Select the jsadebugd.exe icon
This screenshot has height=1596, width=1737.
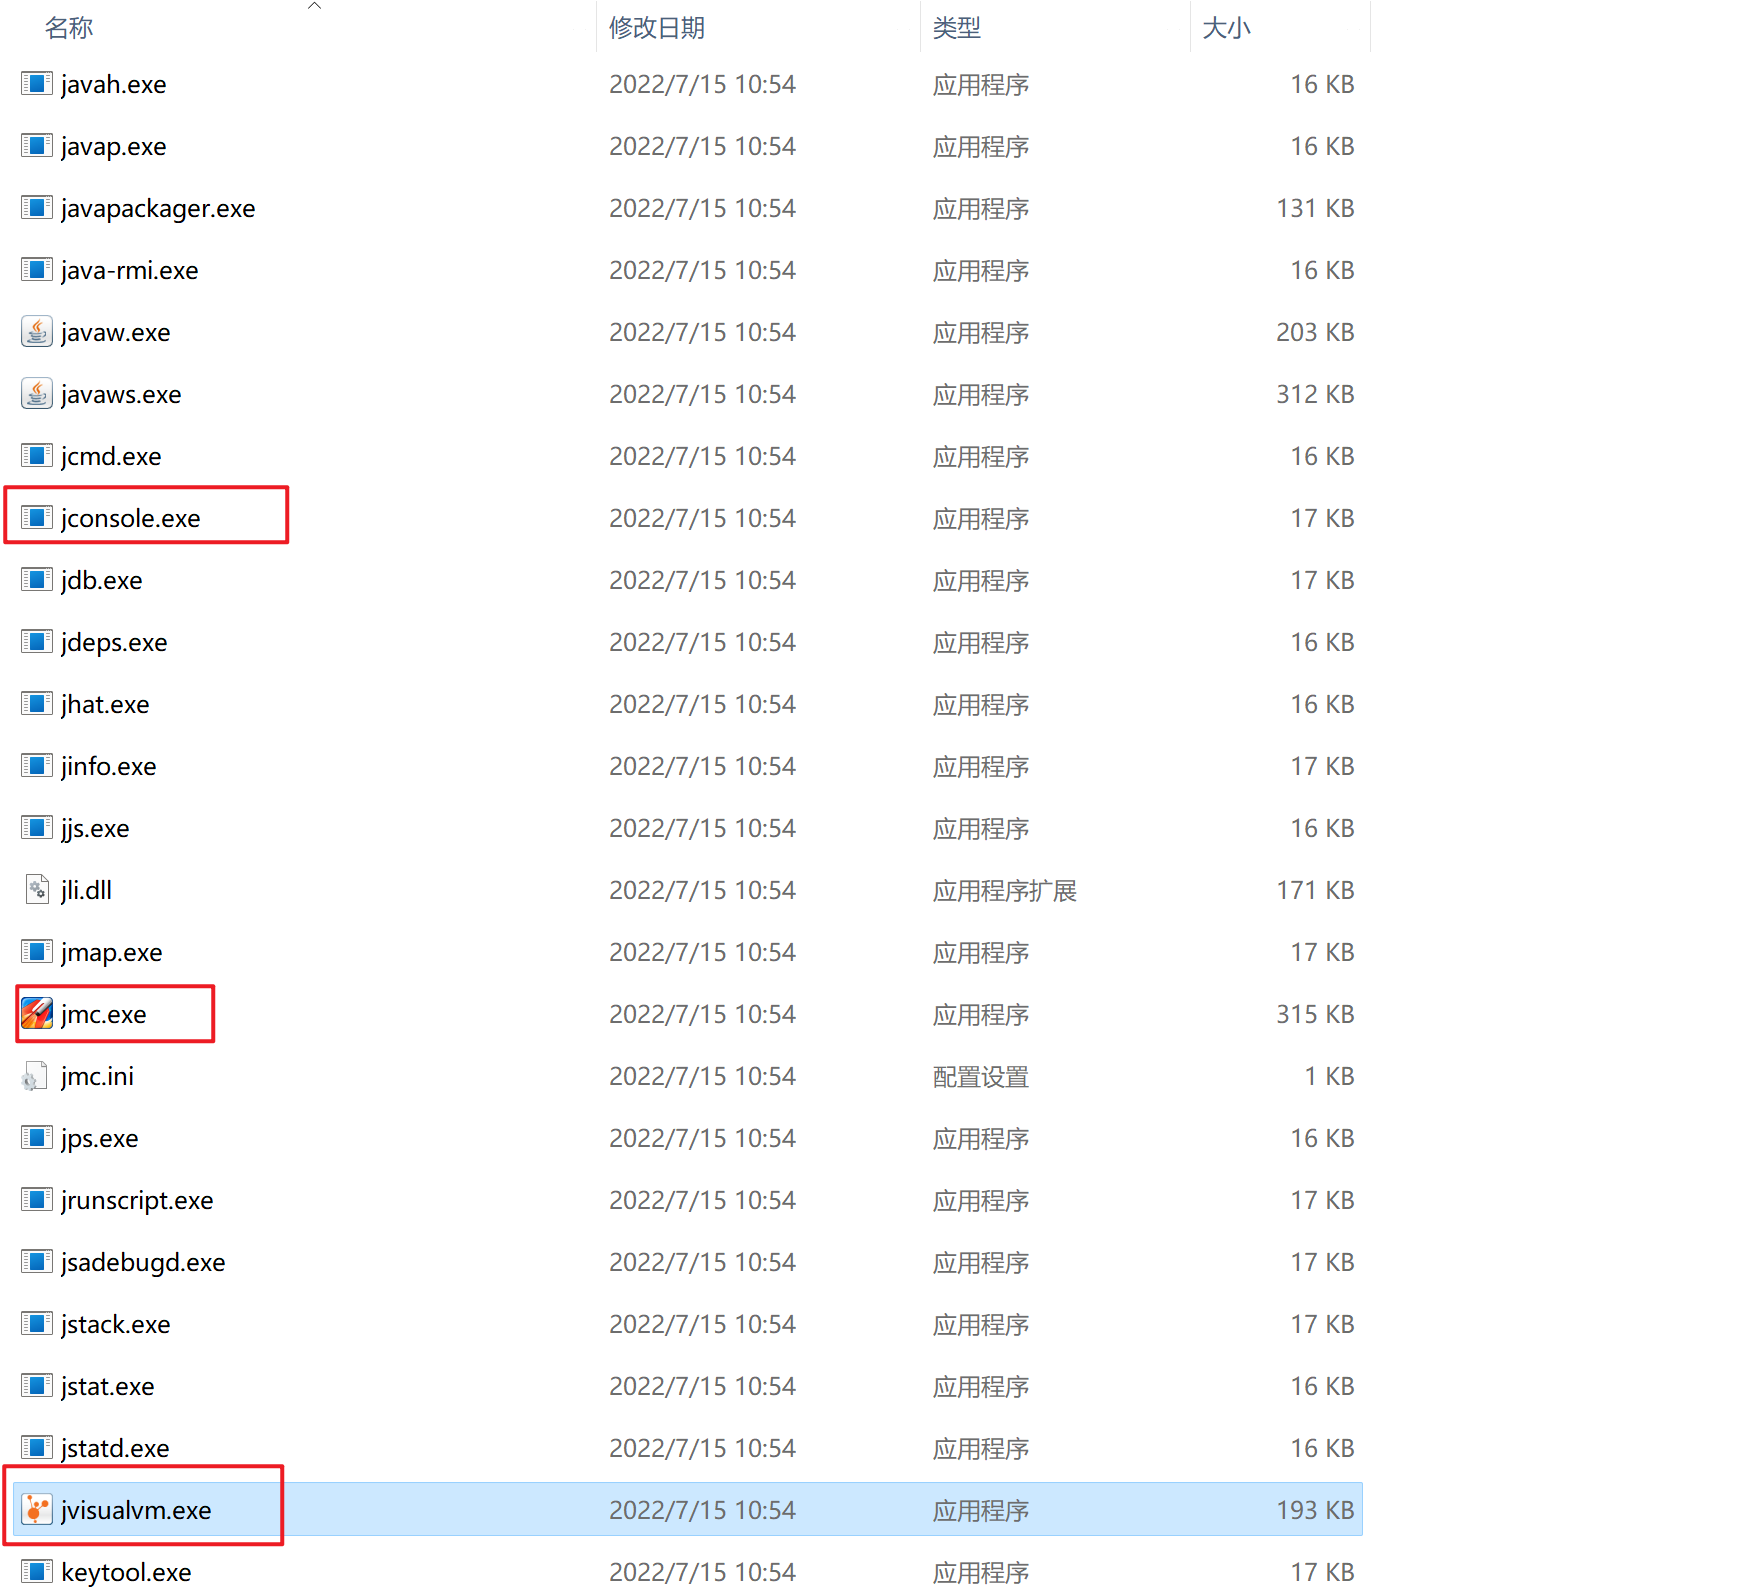click(x=37, y=1262)
